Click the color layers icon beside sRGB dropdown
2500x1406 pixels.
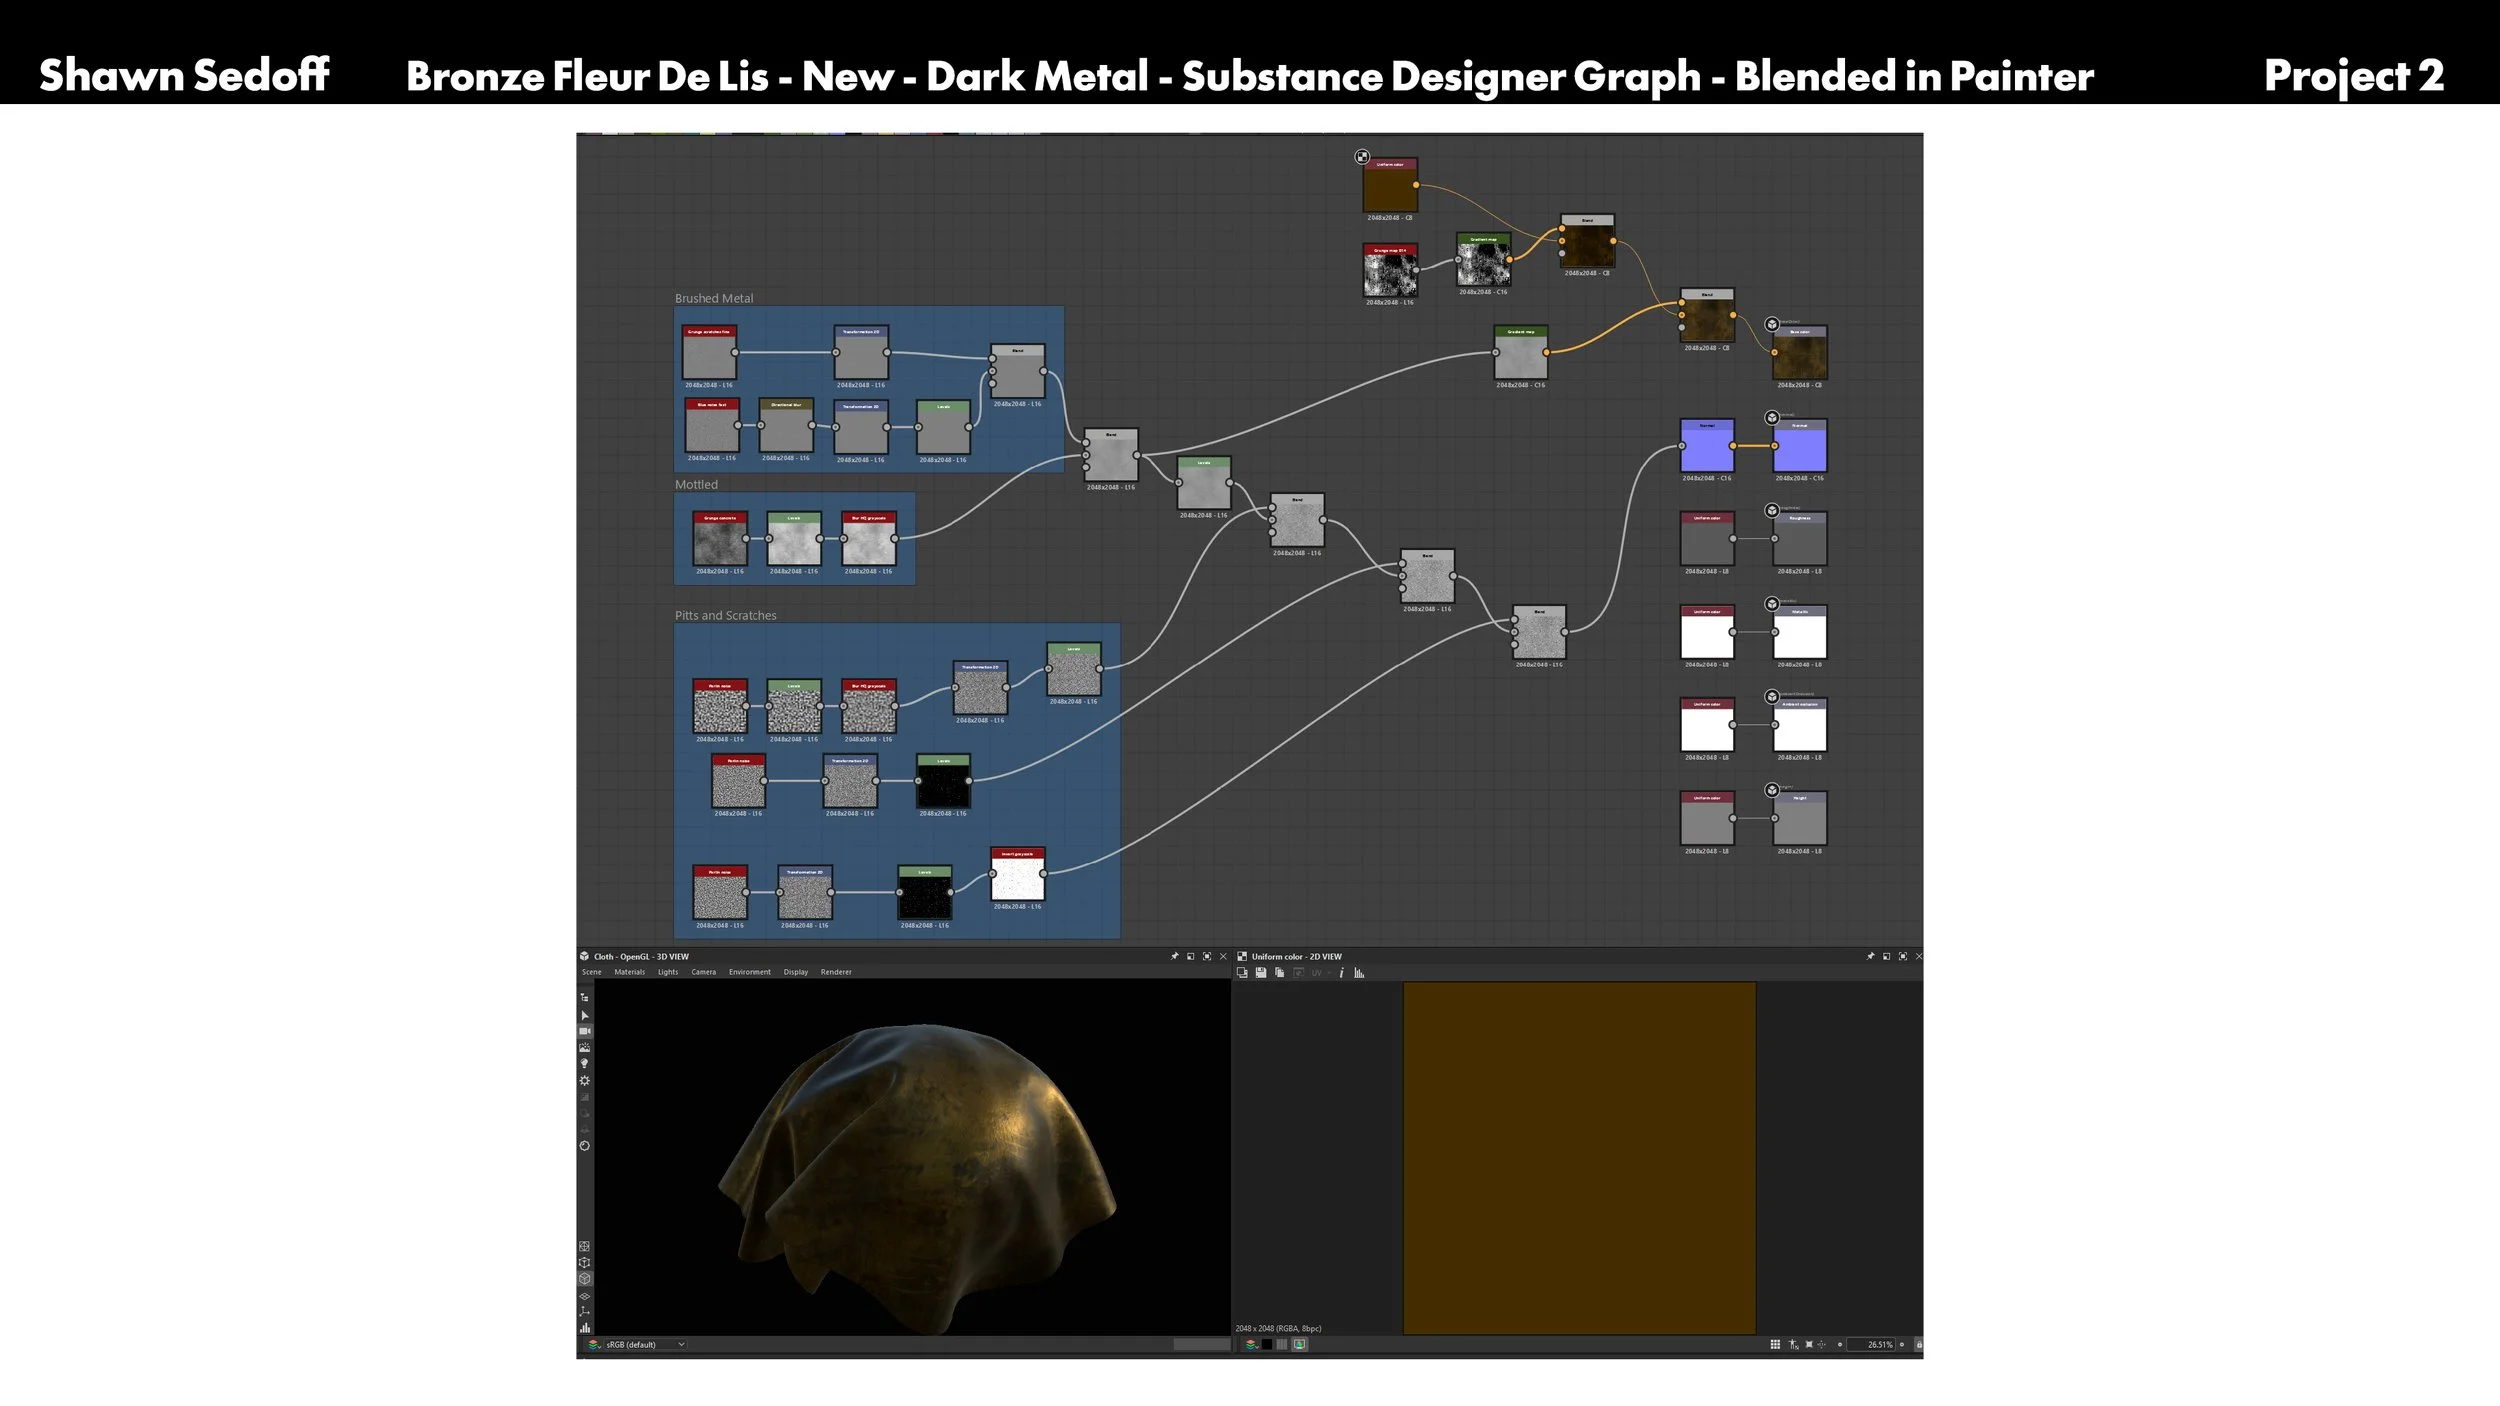tap(594, 1345)
